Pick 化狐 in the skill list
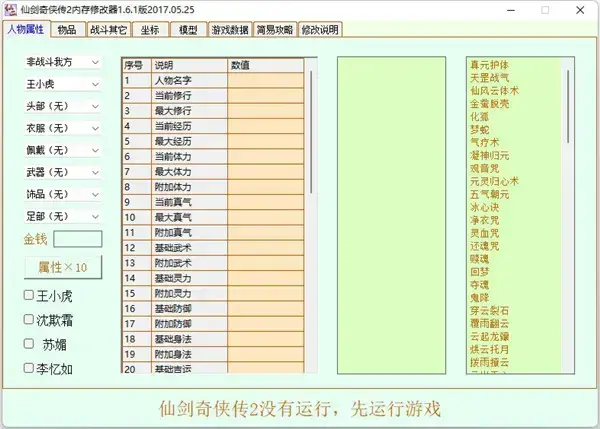The width and height of the screenshot is (600, 429). click(479, 117)
